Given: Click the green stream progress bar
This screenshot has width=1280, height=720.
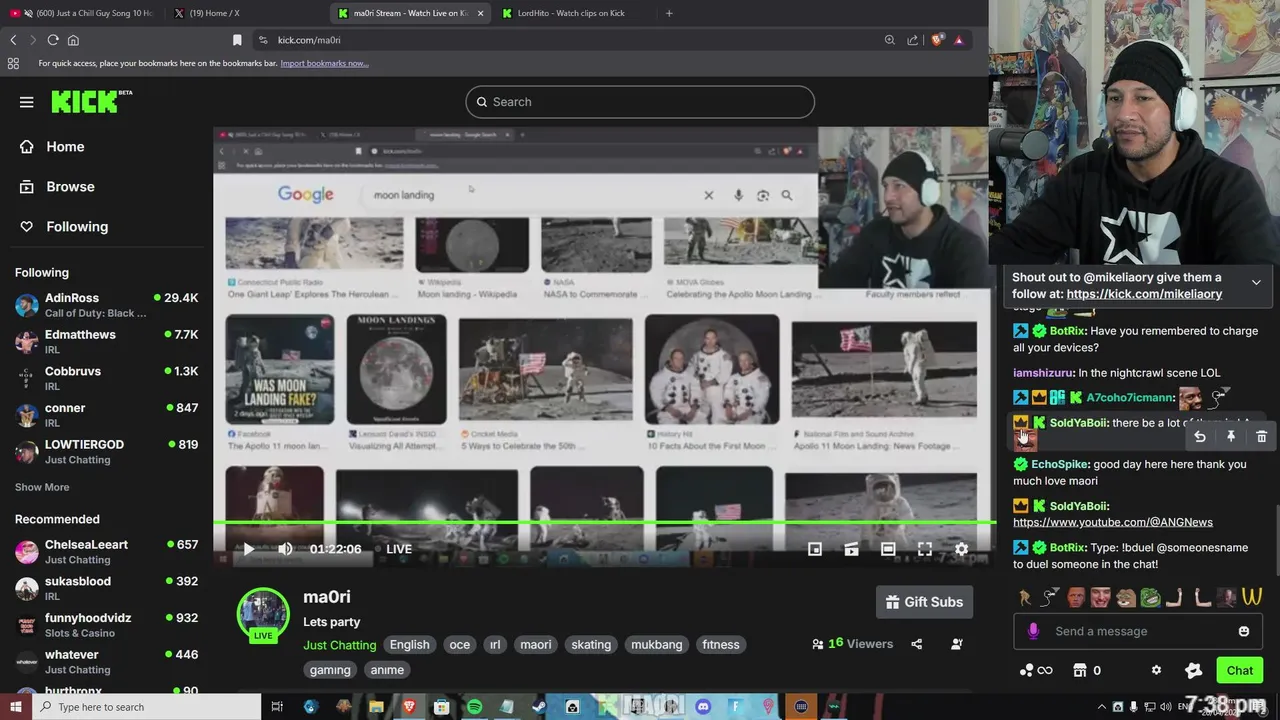Looking at the screenshot, I should 604,522.
